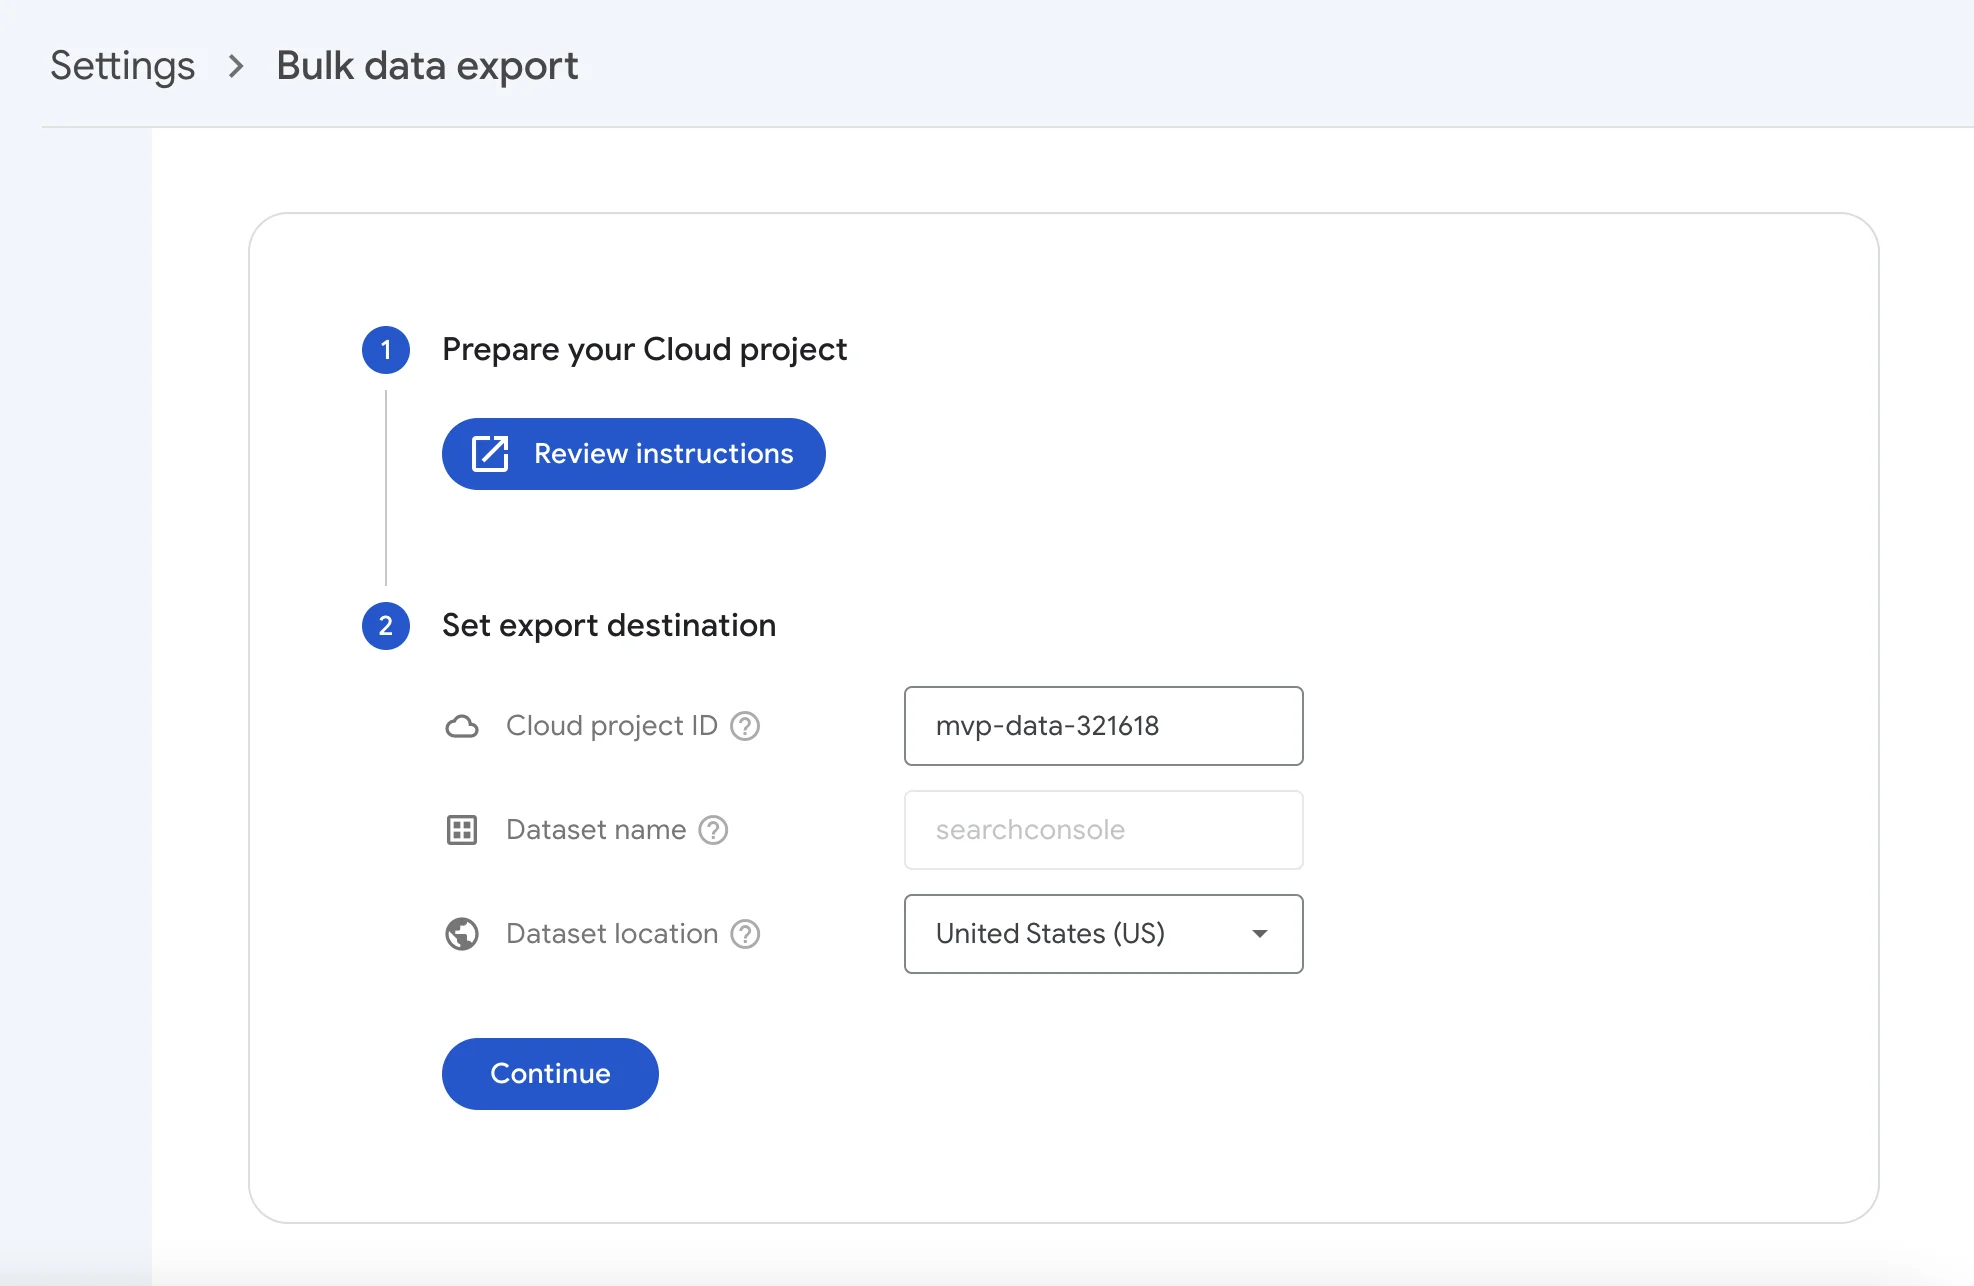Click the Cloud project ID help icon
This screenshot has width=1974, height=1286.
[x=745, y=726]
